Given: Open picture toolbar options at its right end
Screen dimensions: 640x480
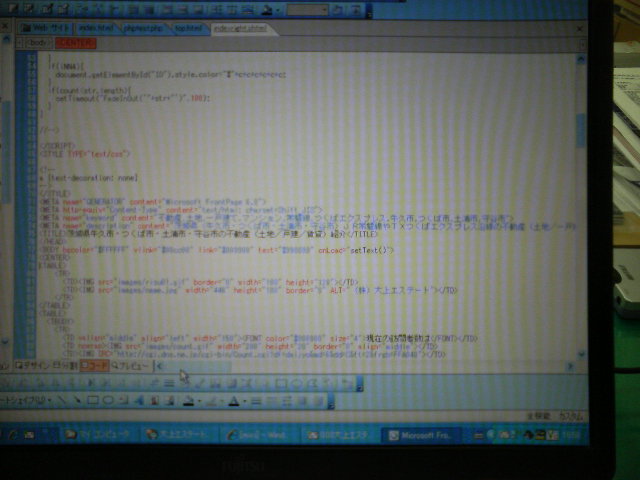Looking at the screenshot, I should pyautogui.click(x=360, y=384).
